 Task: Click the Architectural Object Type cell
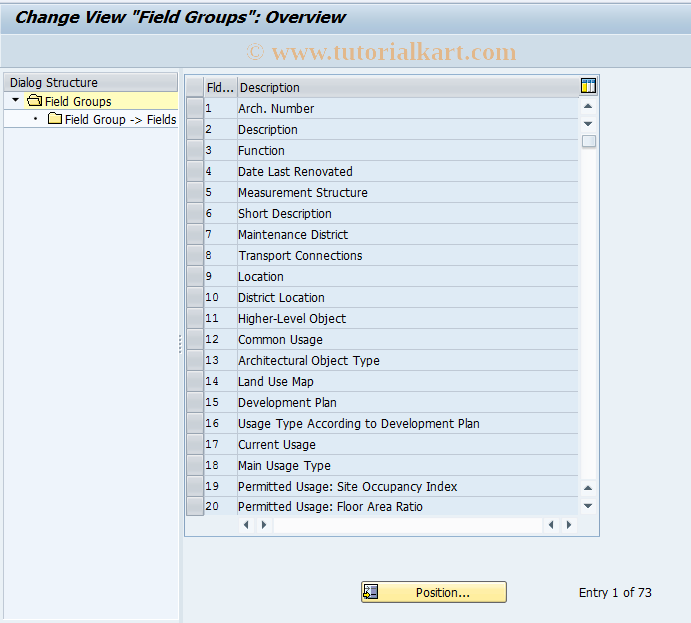(408, 360)
